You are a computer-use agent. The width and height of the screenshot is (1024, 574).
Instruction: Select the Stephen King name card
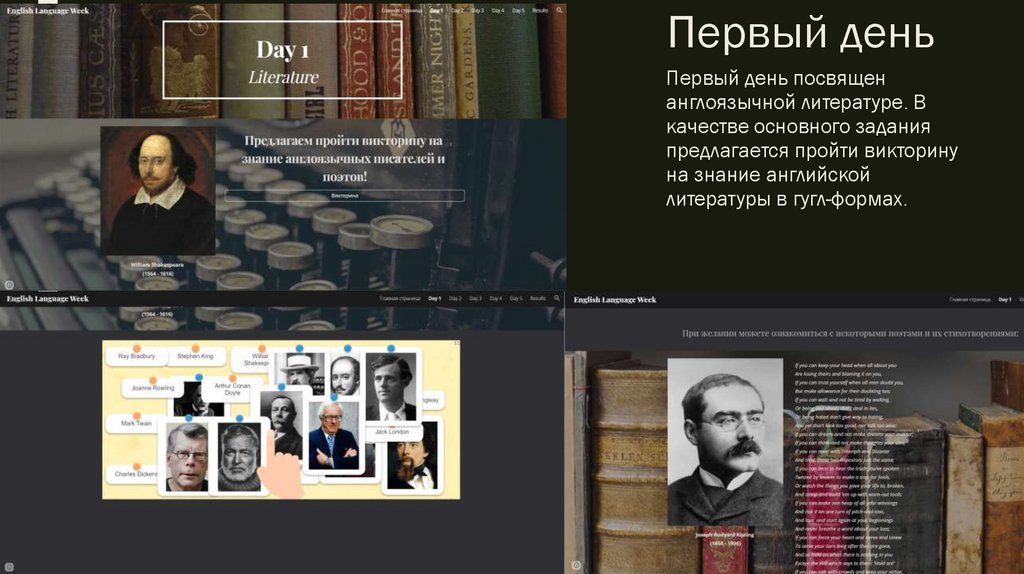coord(195,357)
